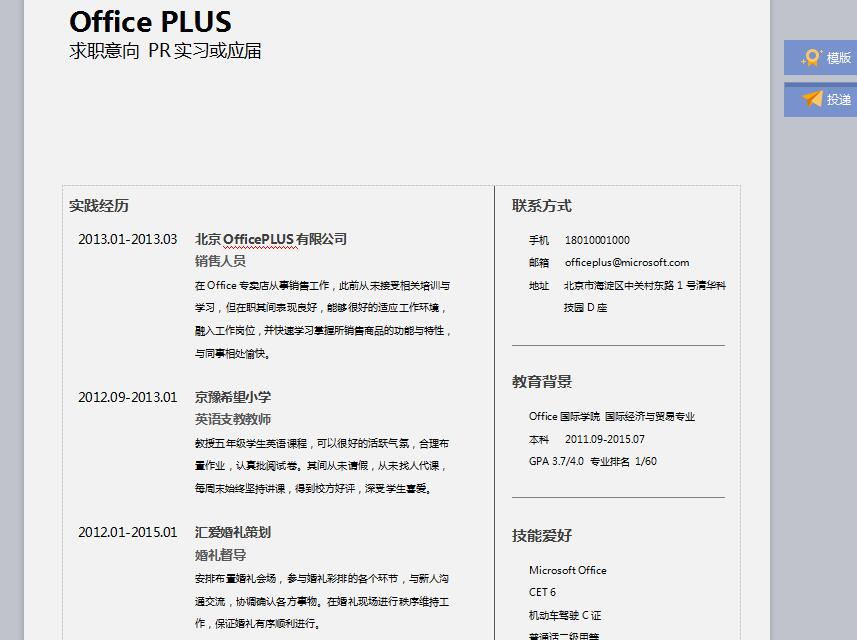Click the 英语支教教师 position title
This screenshot has height=640, width=857.
click(233, 419)
